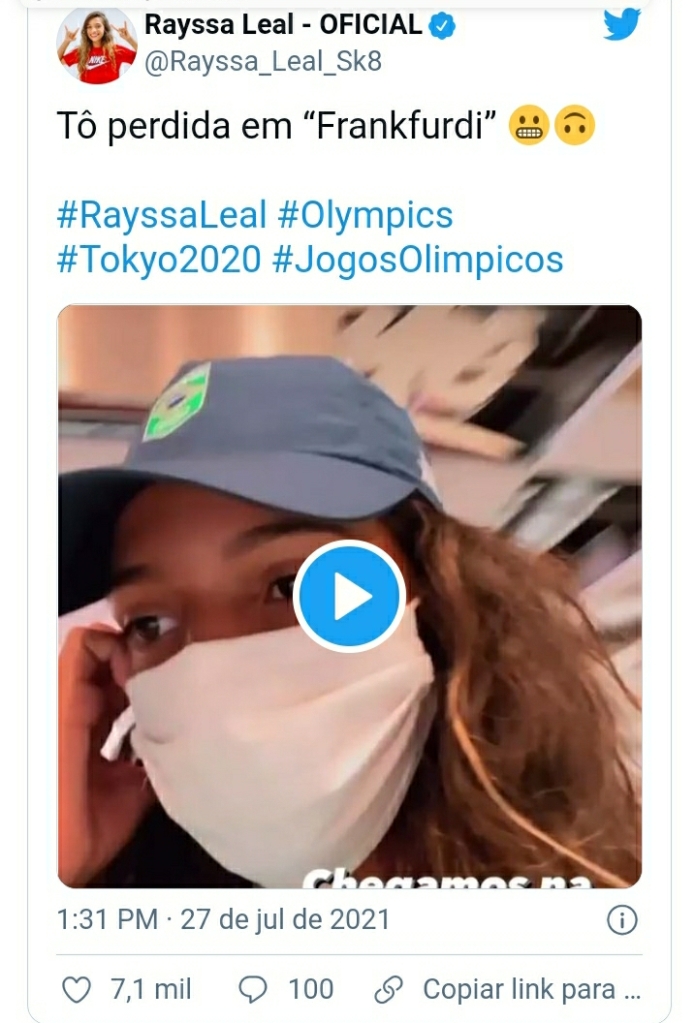
Task: Click the 100 replies count
Action: point(311,990)
